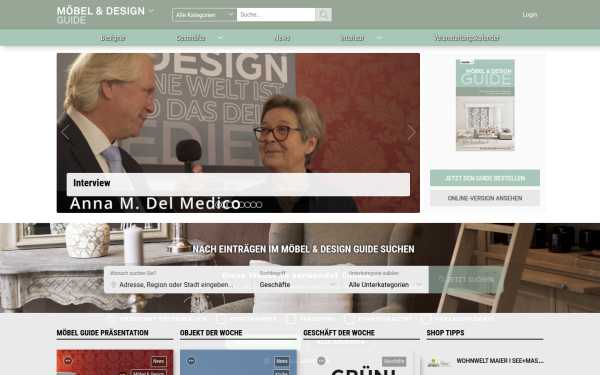Open the News menu item

point(282,38)
